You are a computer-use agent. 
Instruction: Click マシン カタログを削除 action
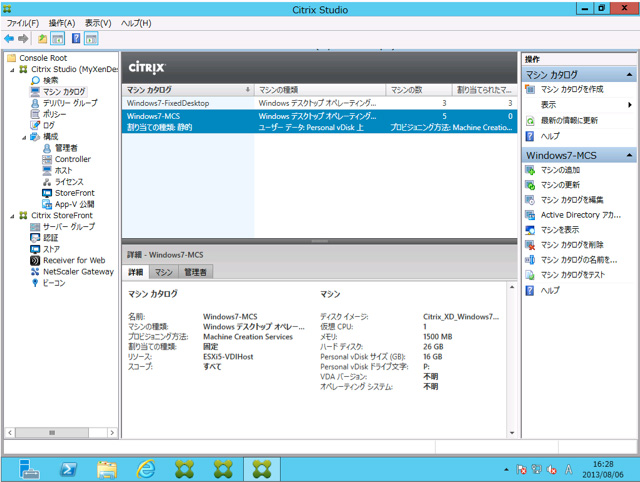tap(572, 245)
